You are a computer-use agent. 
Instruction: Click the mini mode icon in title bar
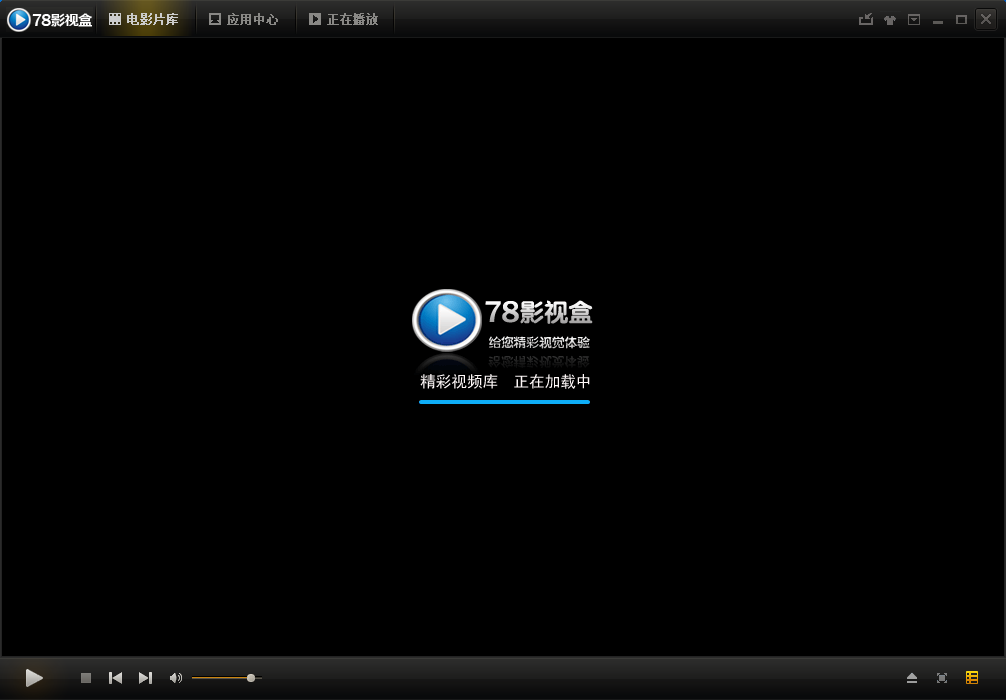point(865,19)
